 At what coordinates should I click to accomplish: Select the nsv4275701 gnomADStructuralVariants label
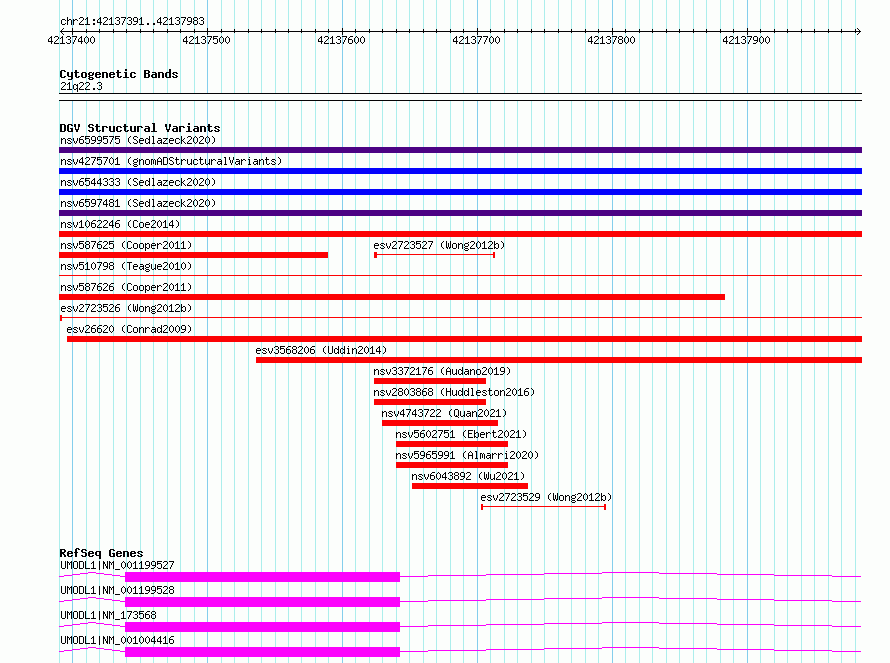(171, 161)
